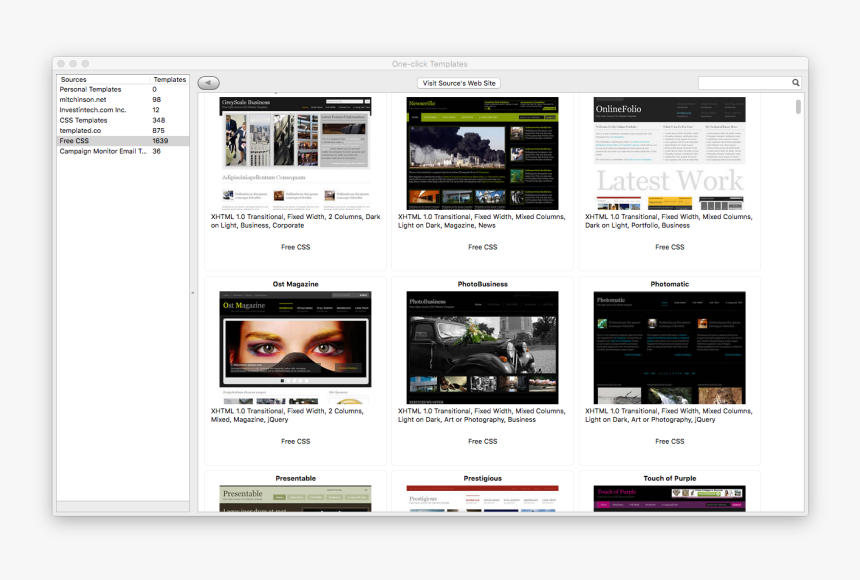Open Touch of Purple template thumbnail
860x580 pixels.
pos(669,498)
